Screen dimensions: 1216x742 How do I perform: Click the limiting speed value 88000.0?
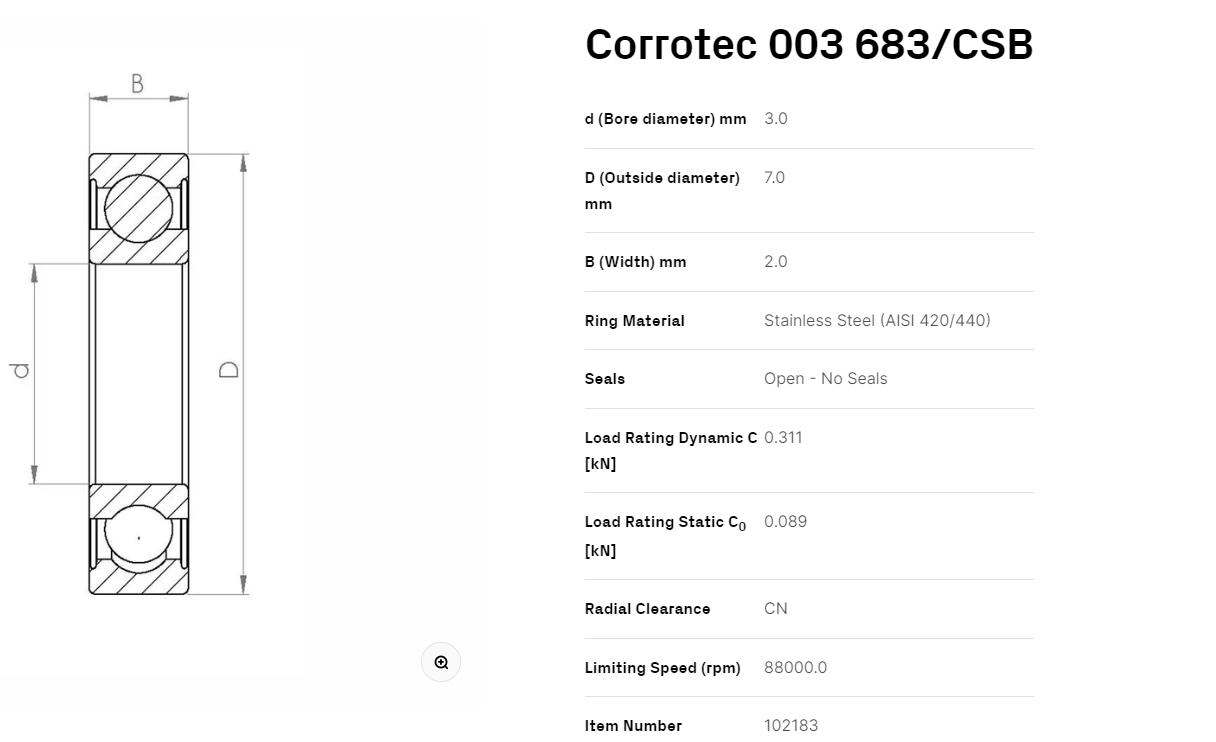pyautogui.click(x=795, y=668)
